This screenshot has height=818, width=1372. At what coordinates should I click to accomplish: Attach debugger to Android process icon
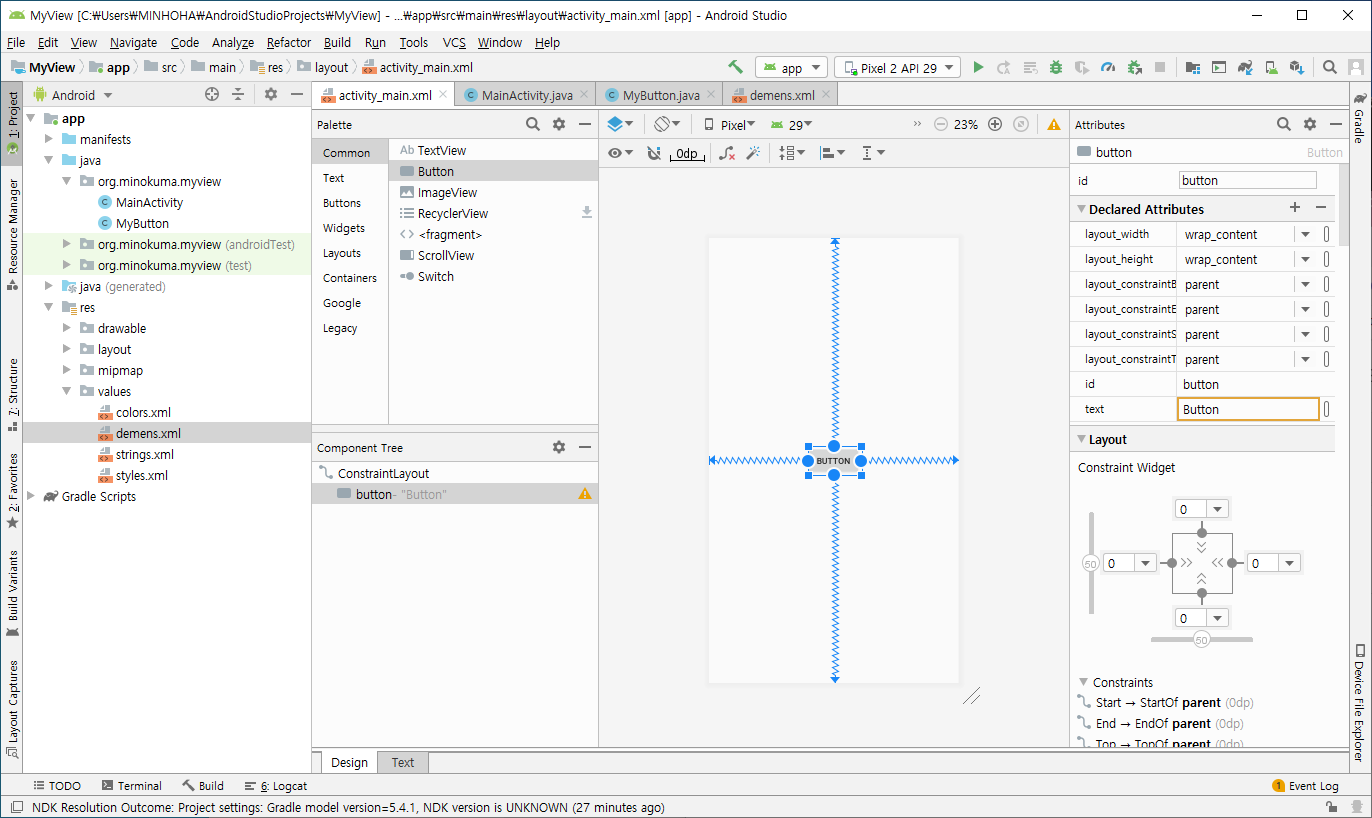[1134, 67]
